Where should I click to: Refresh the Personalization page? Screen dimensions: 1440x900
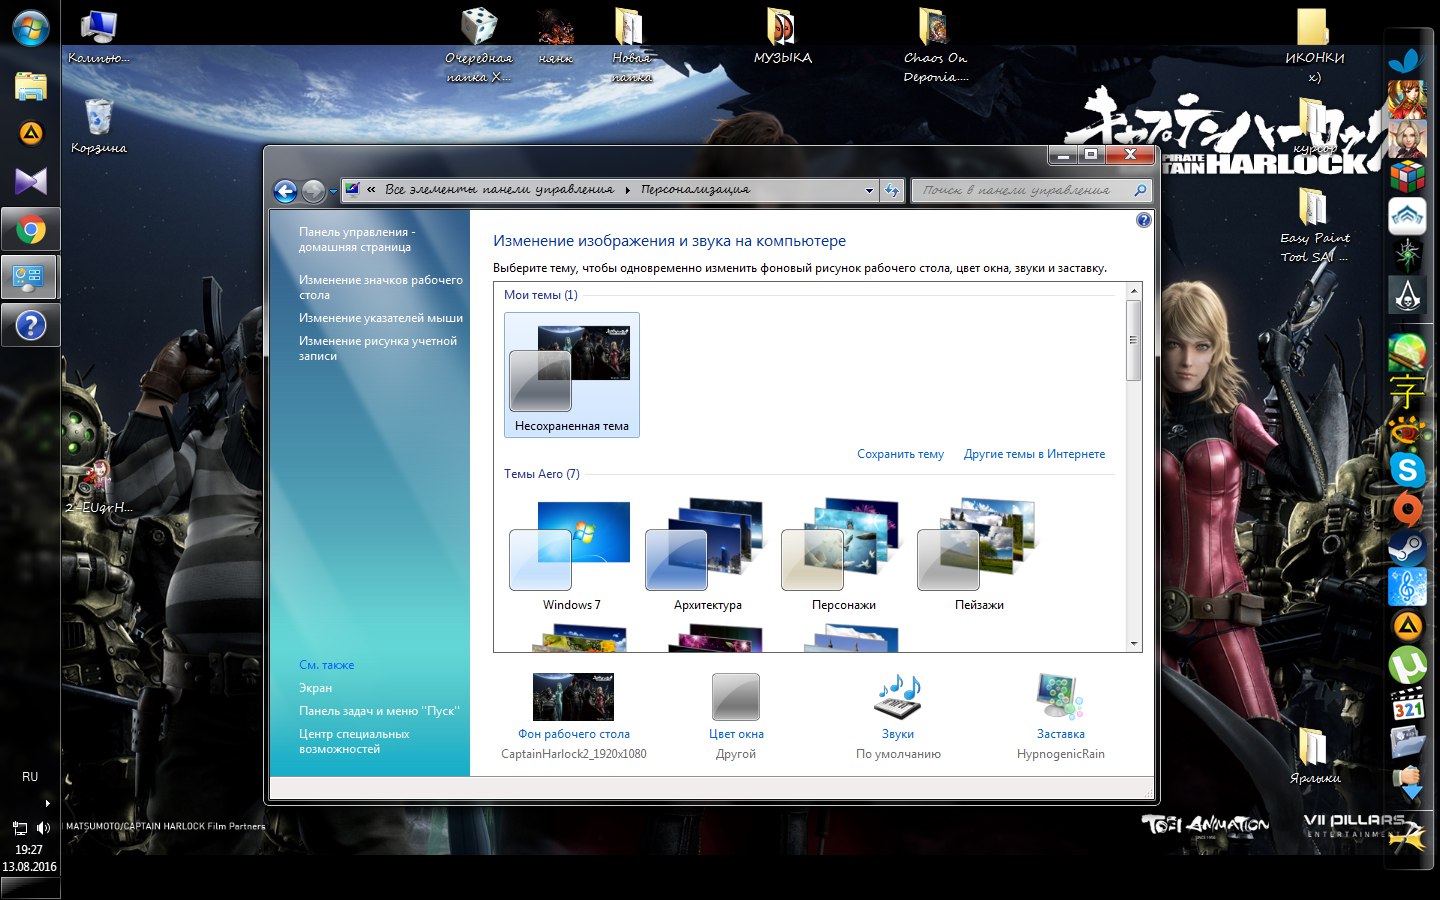(x=893, y=190)
